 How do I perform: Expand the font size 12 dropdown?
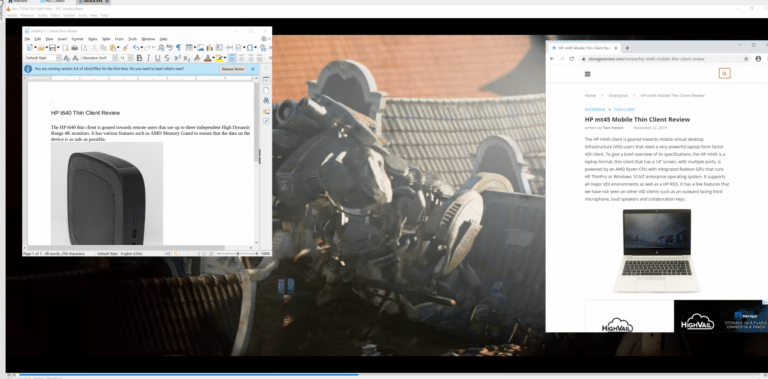pos(130,58)
